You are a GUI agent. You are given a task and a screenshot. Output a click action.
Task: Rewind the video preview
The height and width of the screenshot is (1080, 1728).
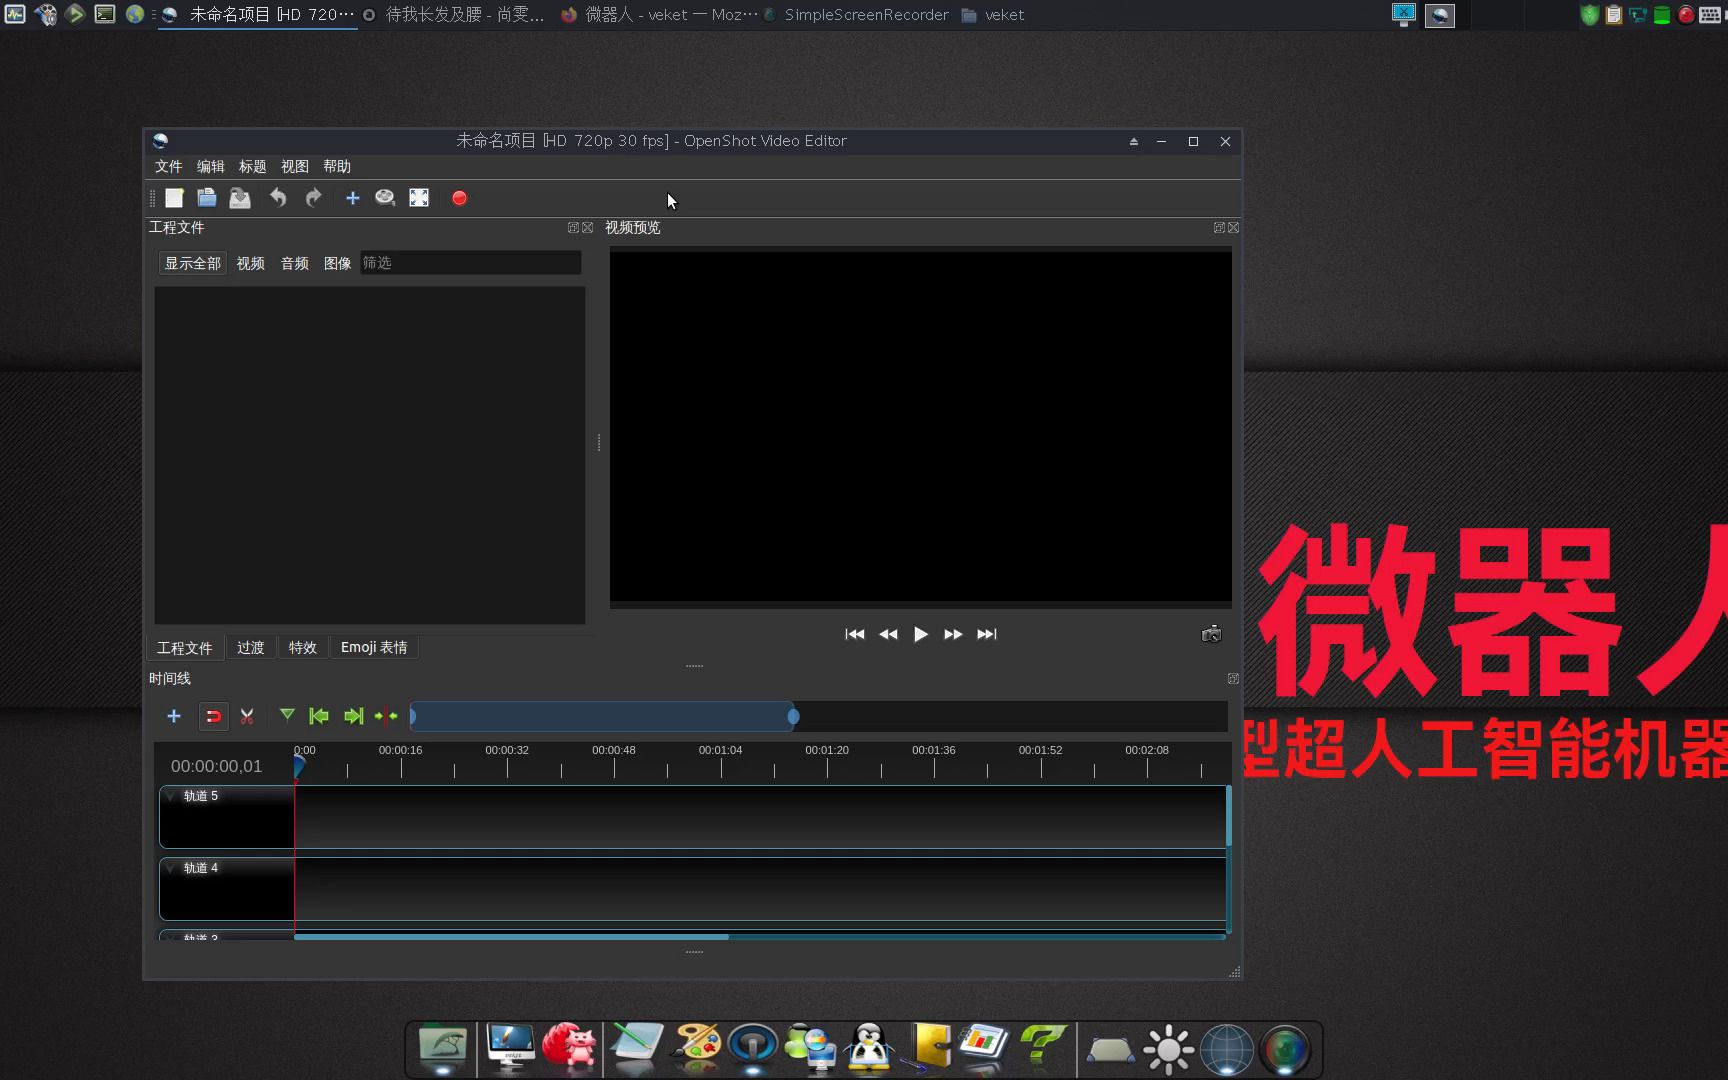click(x=888, y=634)
